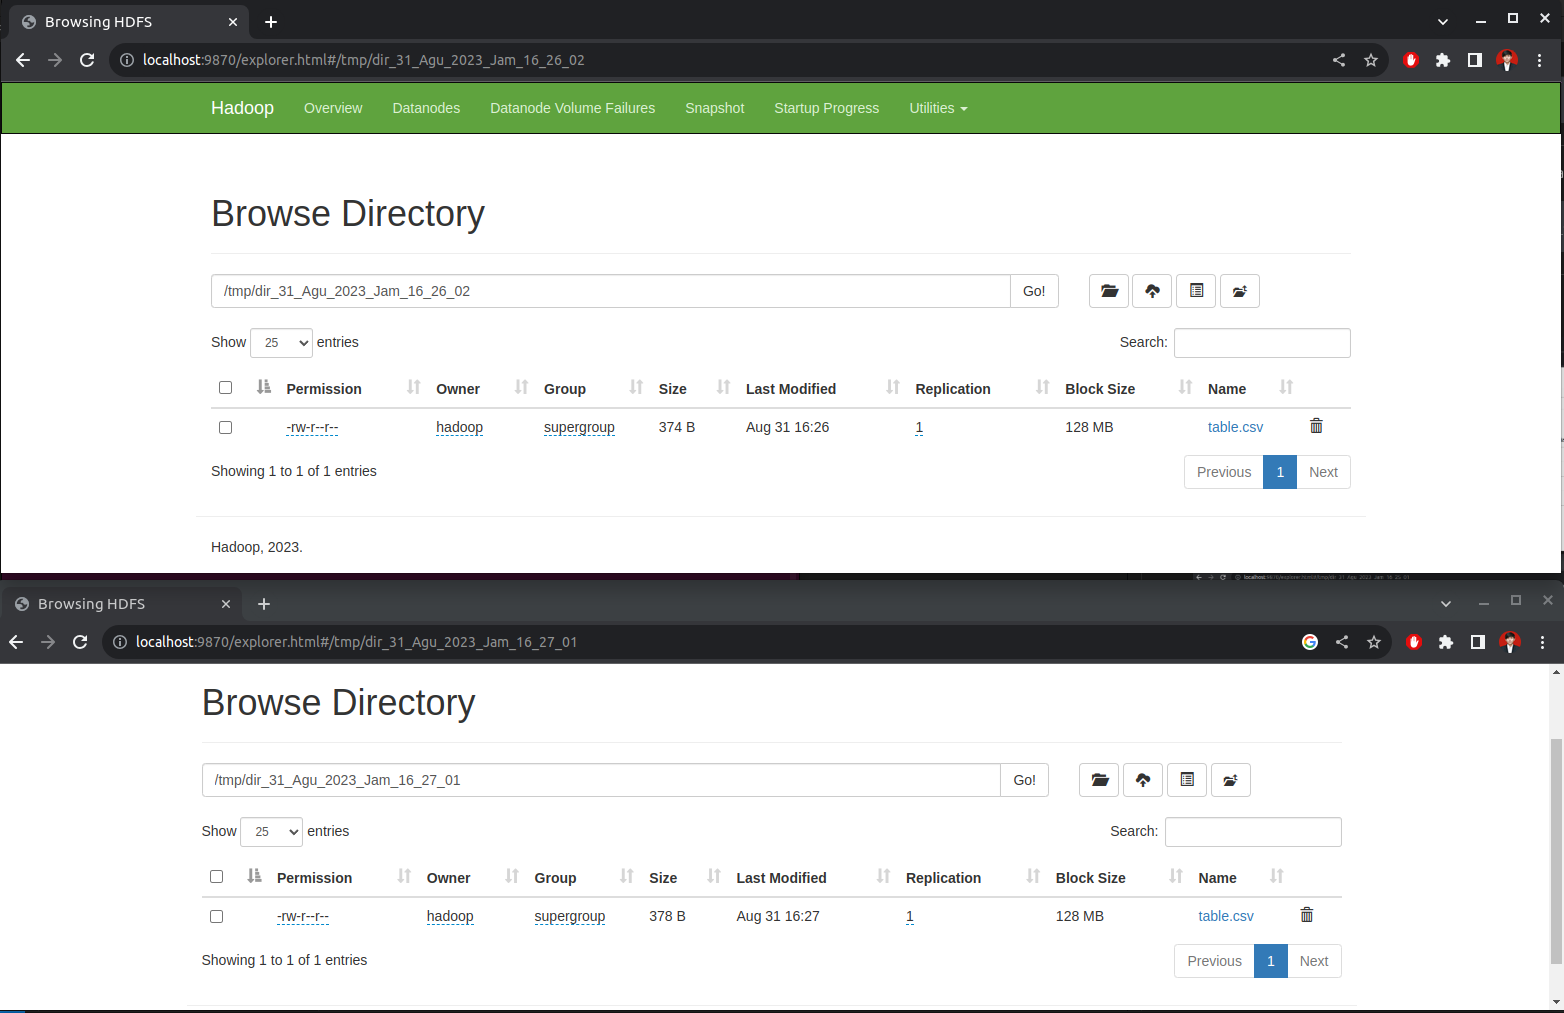Delete table.csv (378 B) via trash icon
1564x1013 pixels.
click(1306, 915)
